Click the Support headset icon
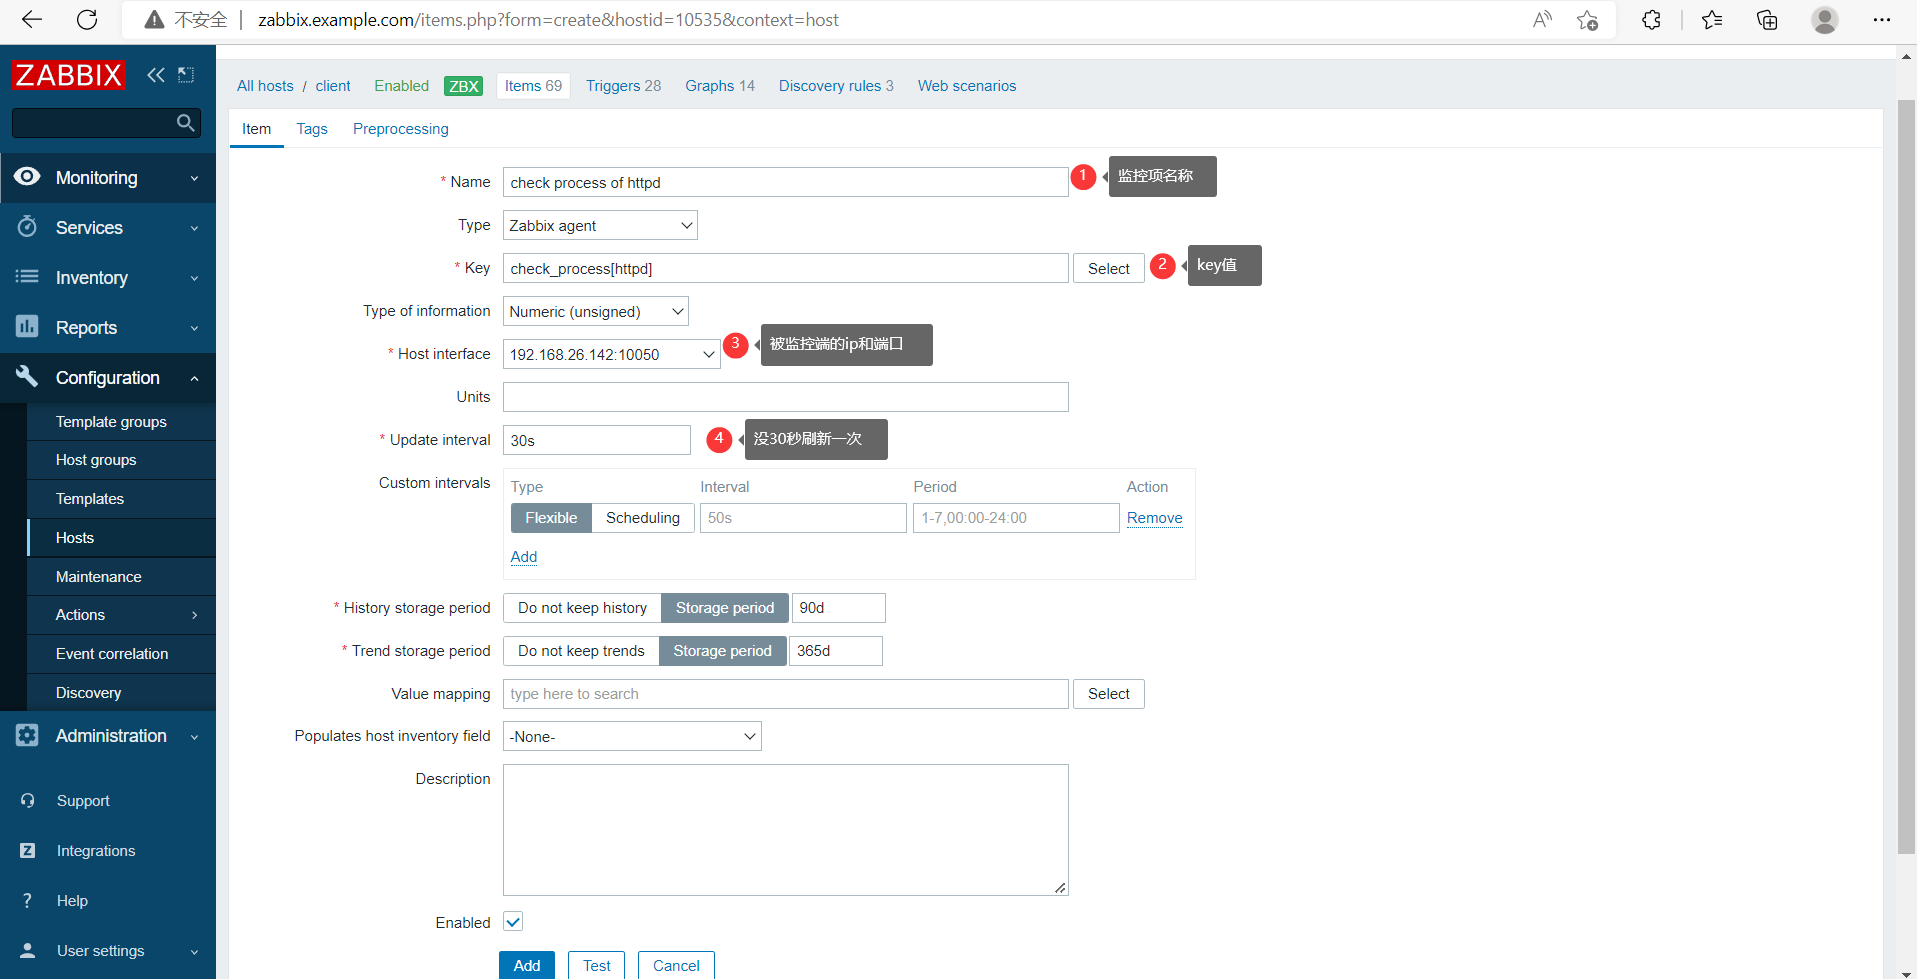Image resolution: width=1917 pixels, height=979 pixels. [x=28, y=800]
